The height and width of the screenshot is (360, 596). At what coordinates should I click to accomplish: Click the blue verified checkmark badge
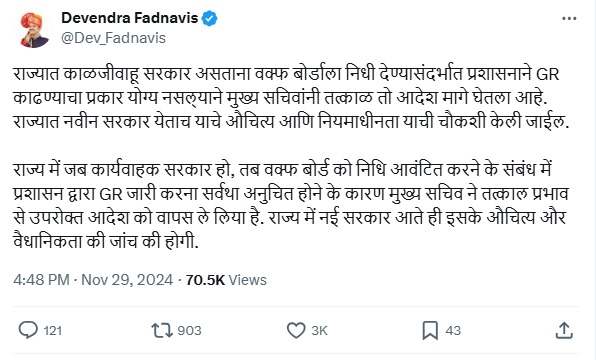[209, 18]
